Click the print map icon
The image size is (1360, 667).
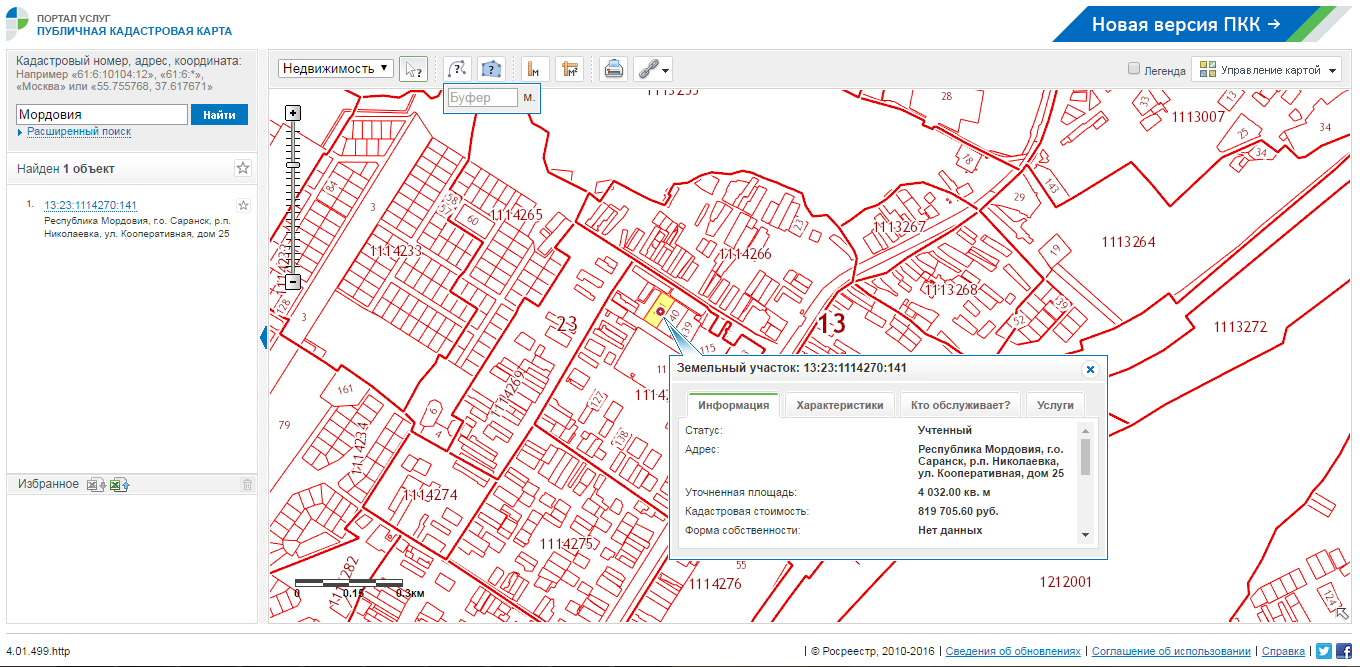(x=614, y=69)
